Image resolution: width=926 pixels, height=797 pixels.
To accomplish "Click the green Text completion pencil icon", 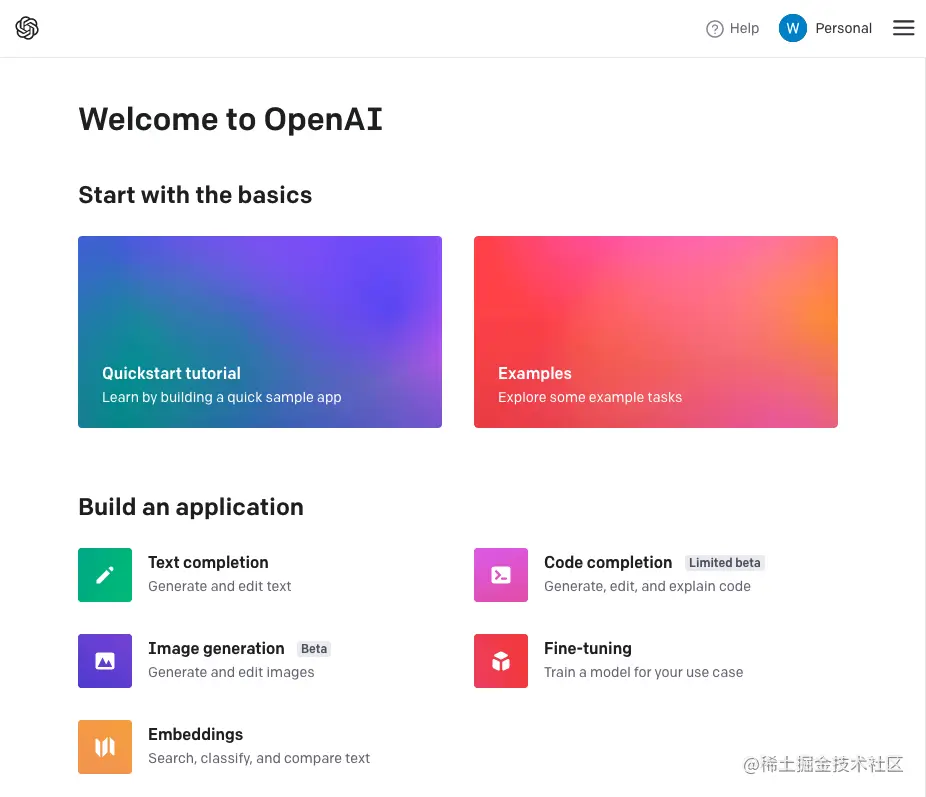I will click(105, 574).
